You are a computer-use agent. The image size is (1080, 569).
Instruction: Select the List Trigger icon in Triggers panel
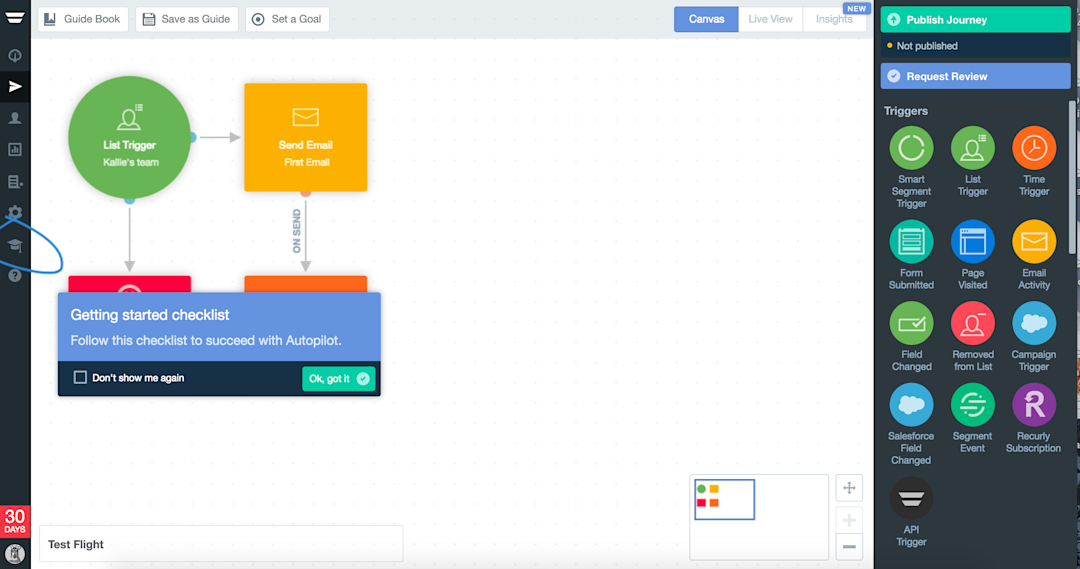coord(973,148)
